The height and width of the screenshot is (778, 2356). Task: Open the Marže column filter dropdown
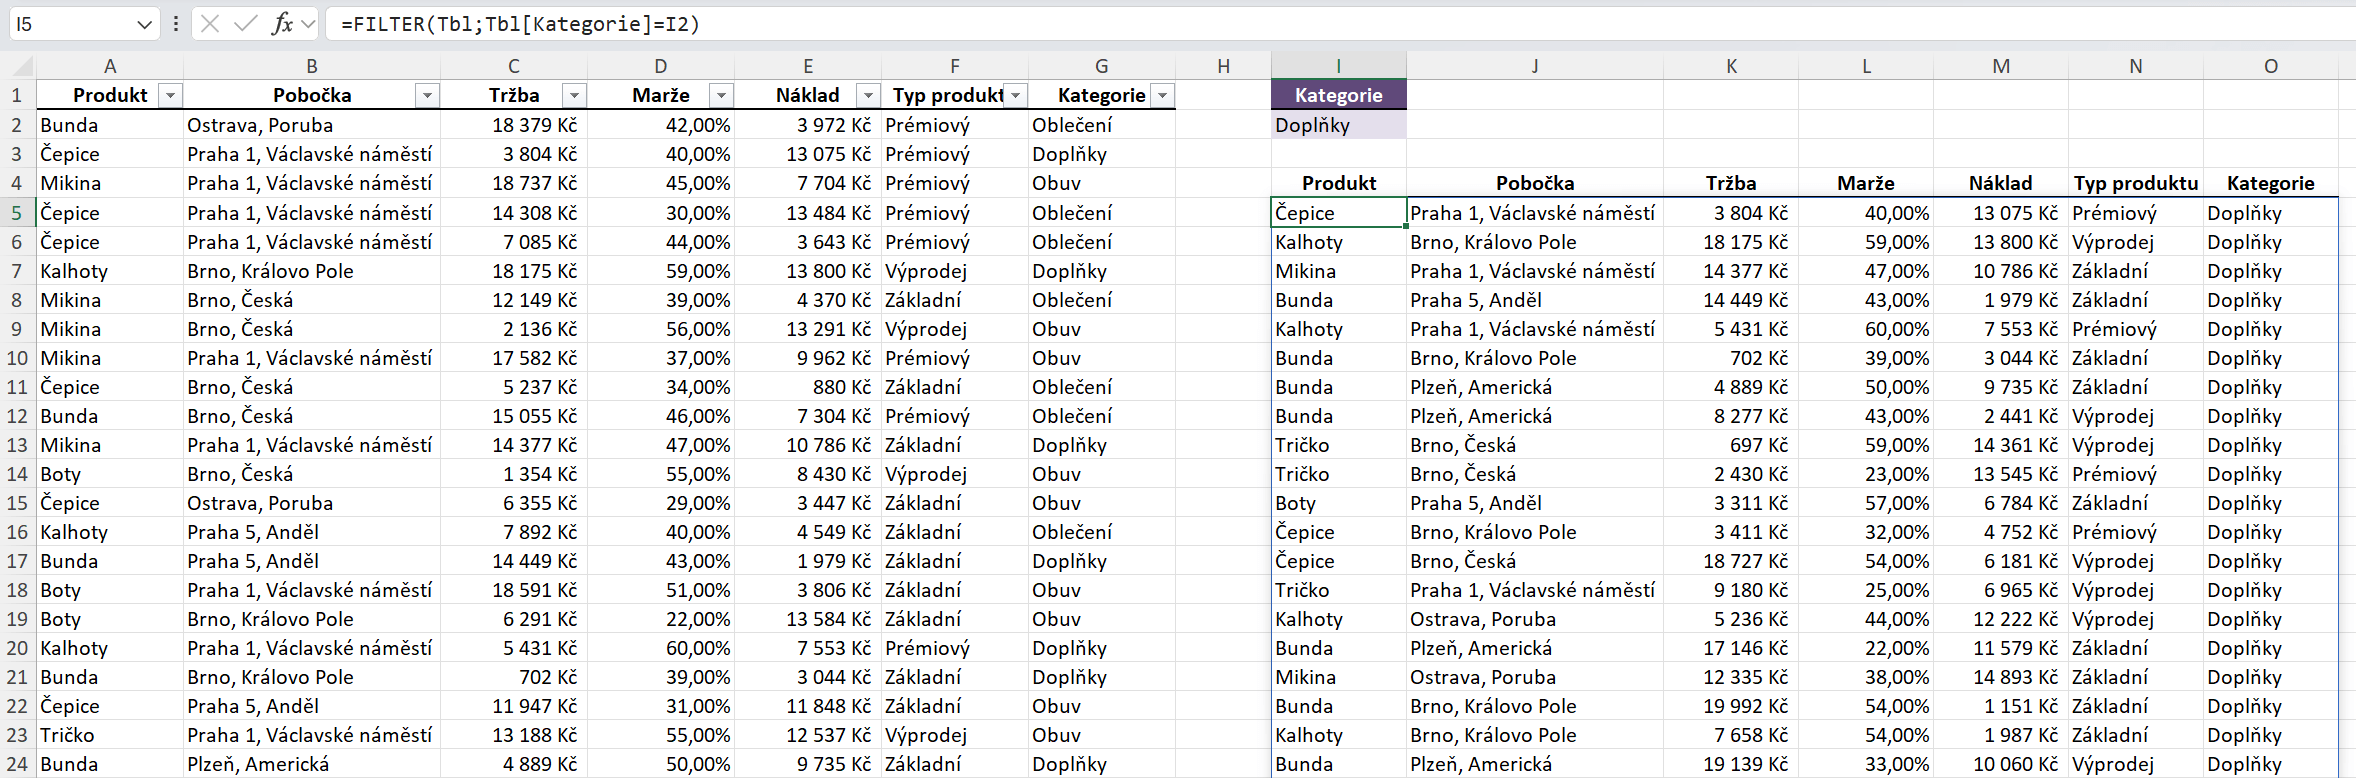tap(721, 96)
